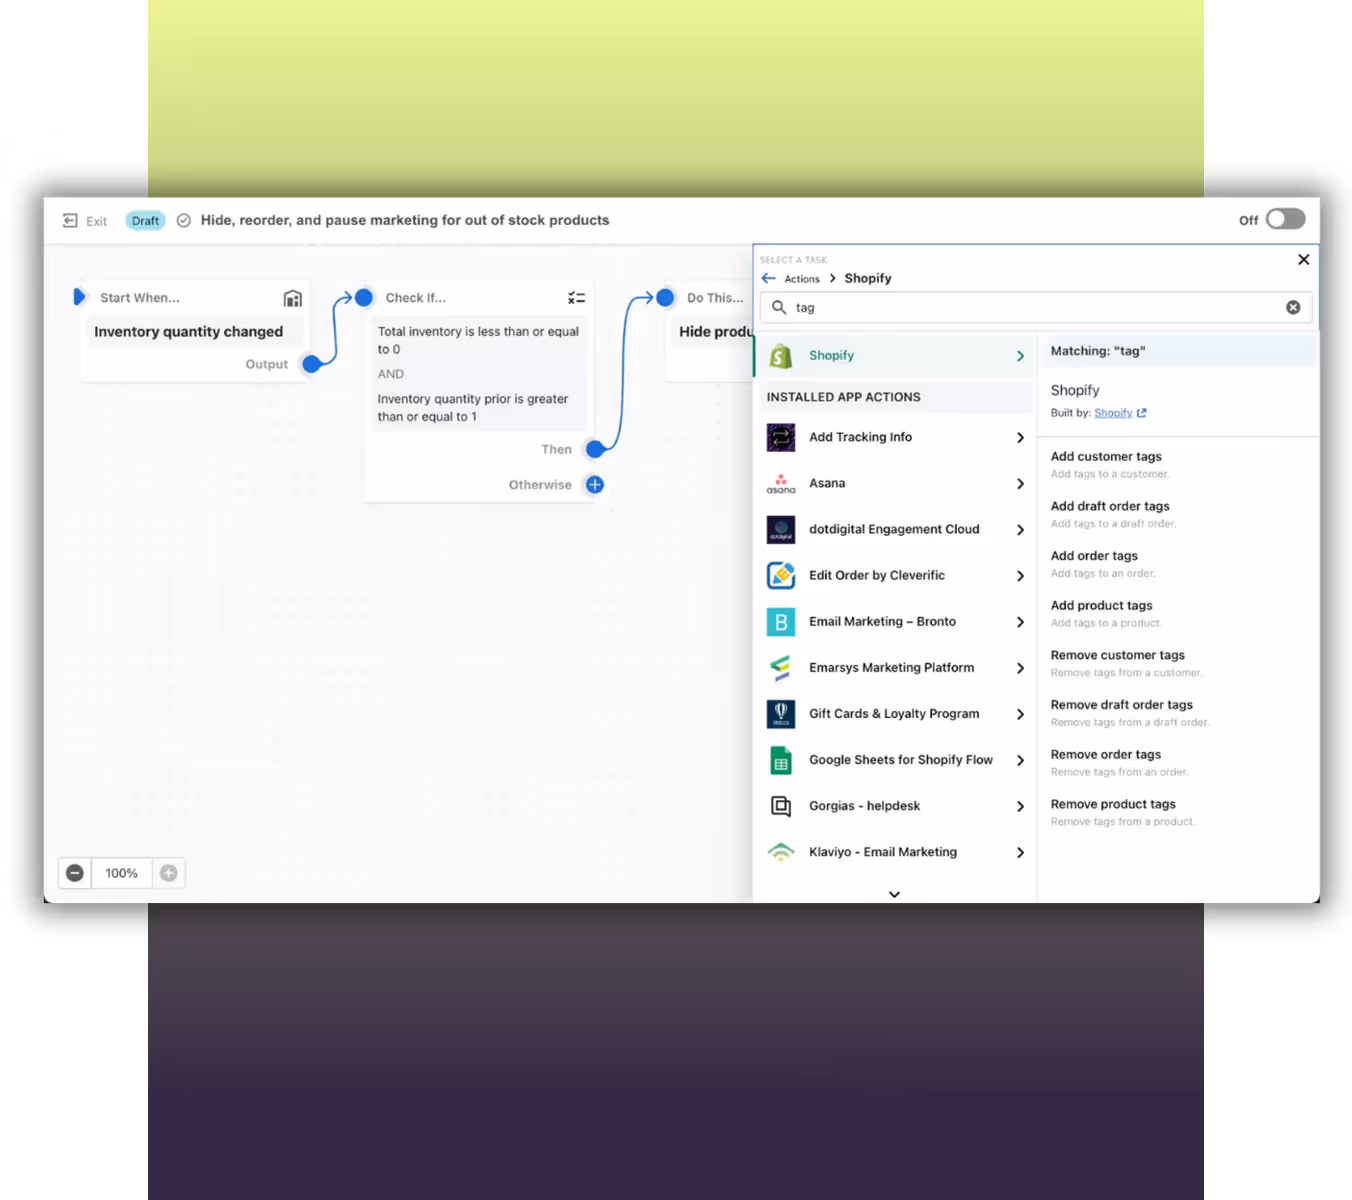Screen dimensions: 1352x1200
Task: Select the Total inventory condition text
Action: pyautogui.click(x=478, y=341)
